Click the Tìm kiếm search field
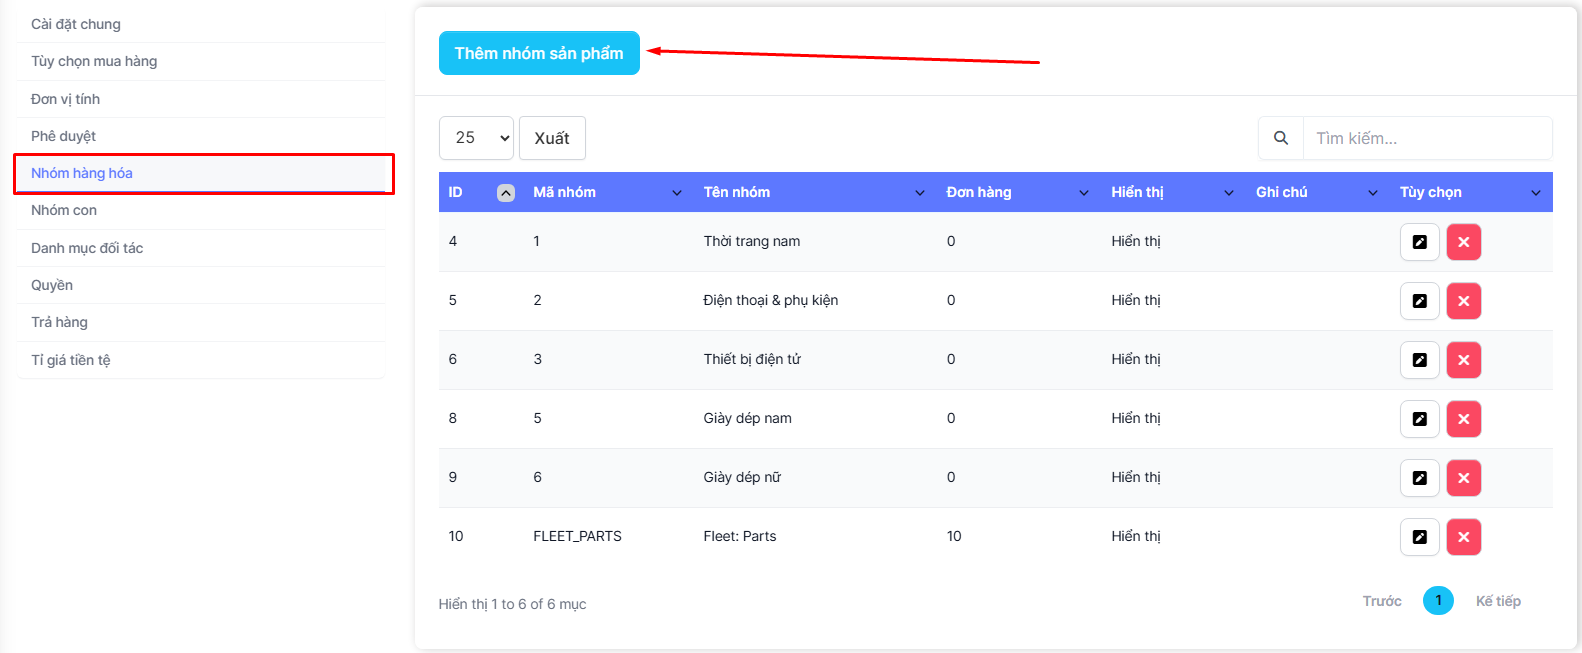Viewport: 1582px width, 653px height. 1426,138
